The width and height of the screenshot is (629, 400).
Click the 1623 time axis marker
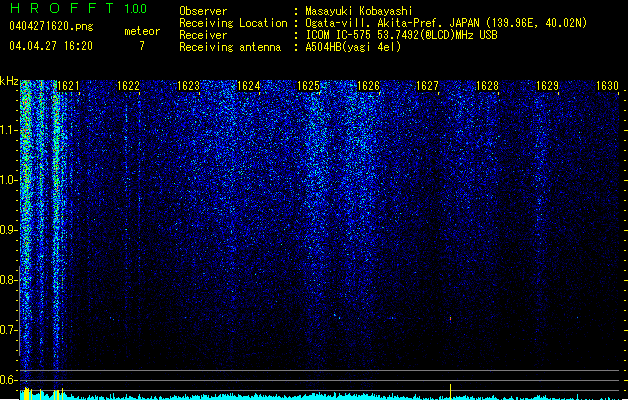click(189, 86)
